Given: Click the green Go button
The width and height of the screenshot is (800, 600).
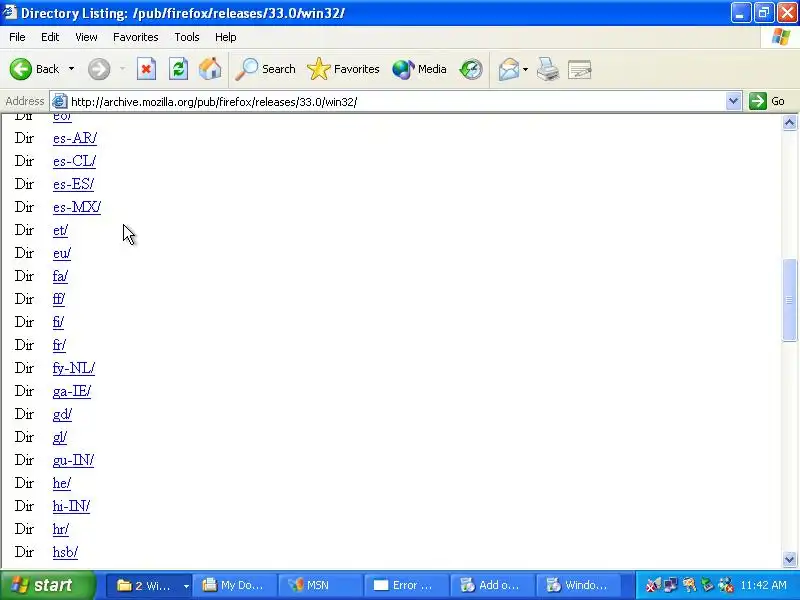Looking at the screenshot, I should pos(767,101).
